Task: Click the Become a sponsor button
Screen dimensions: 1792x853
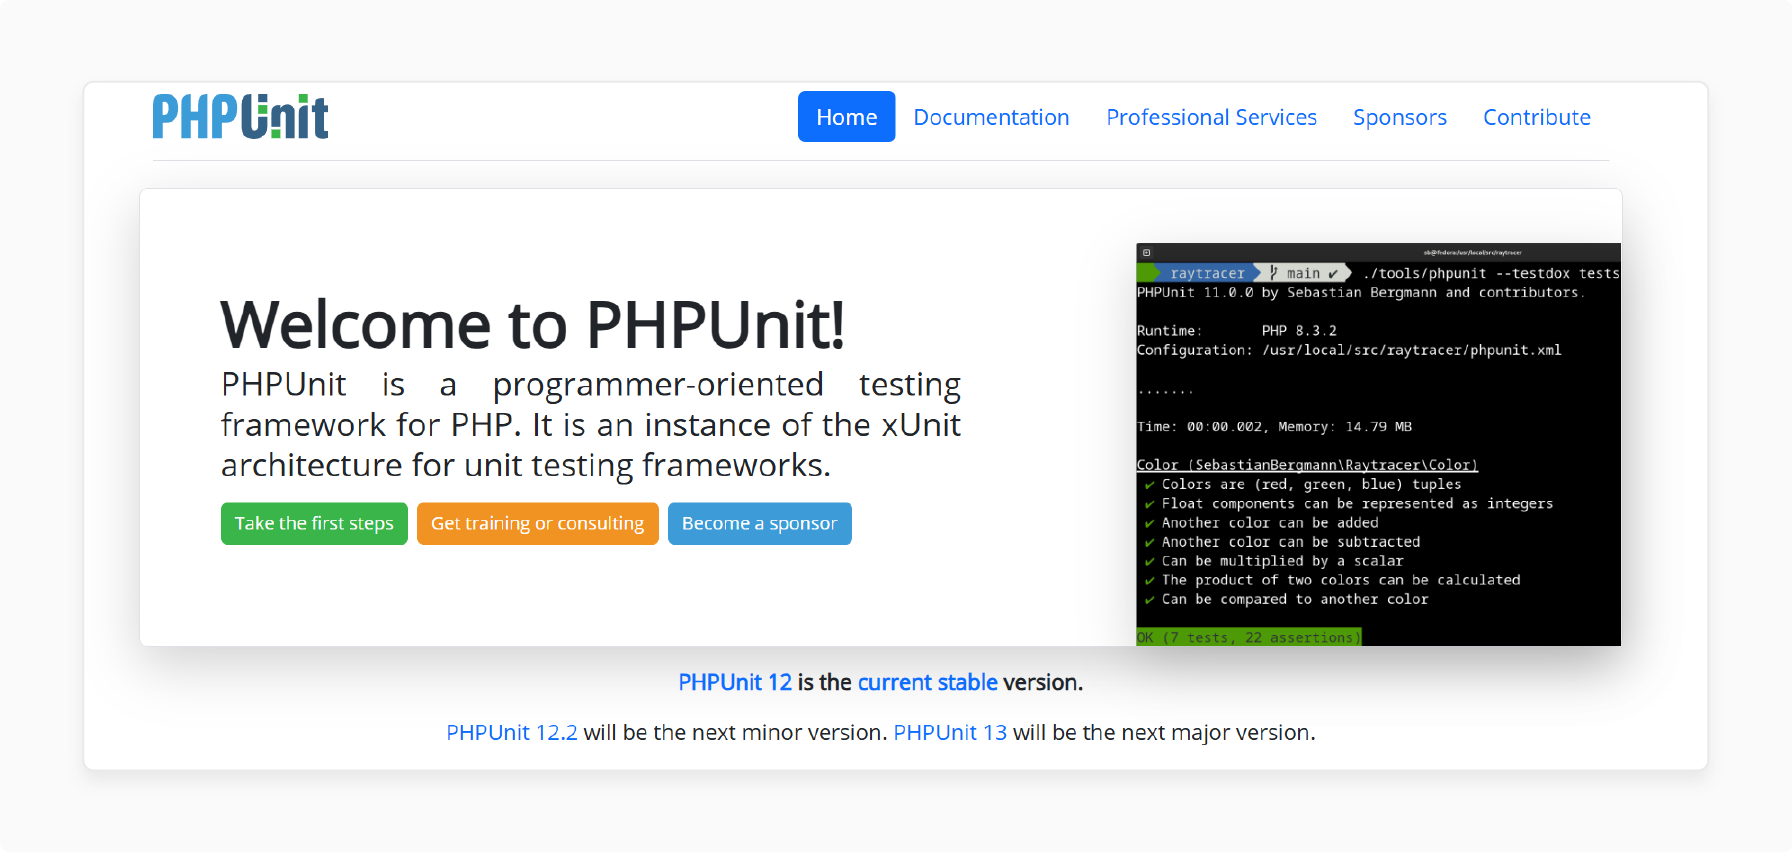Action: pos(759,524)
